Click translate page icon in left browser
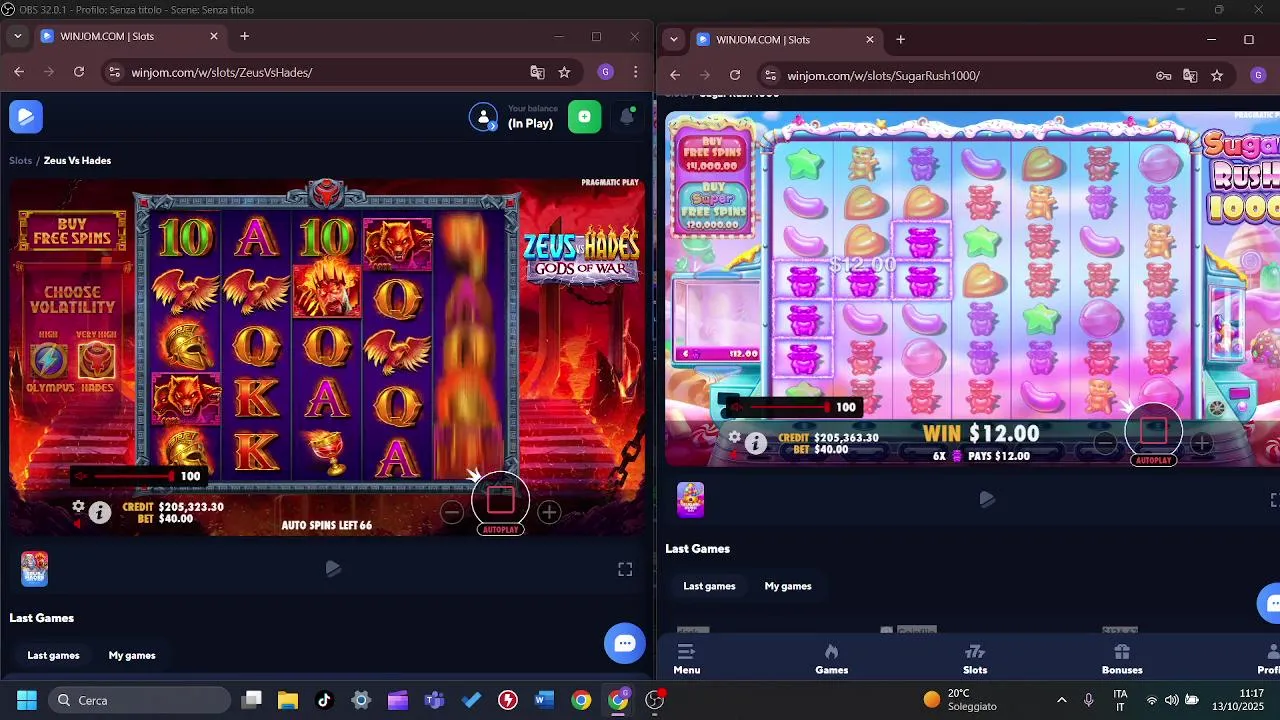 pyautogui.click(x=537, y=72)
